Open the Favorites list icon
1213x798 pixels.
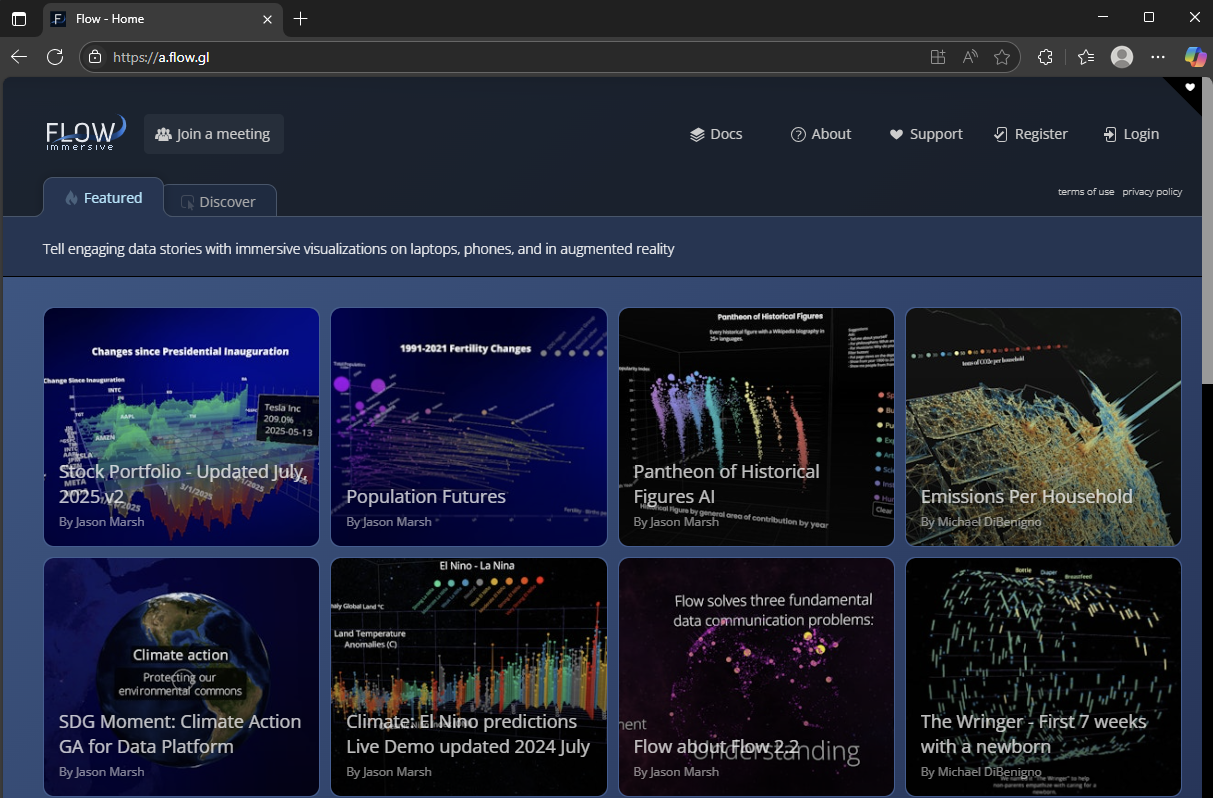pyautogui.click(x=1086, y=57)
